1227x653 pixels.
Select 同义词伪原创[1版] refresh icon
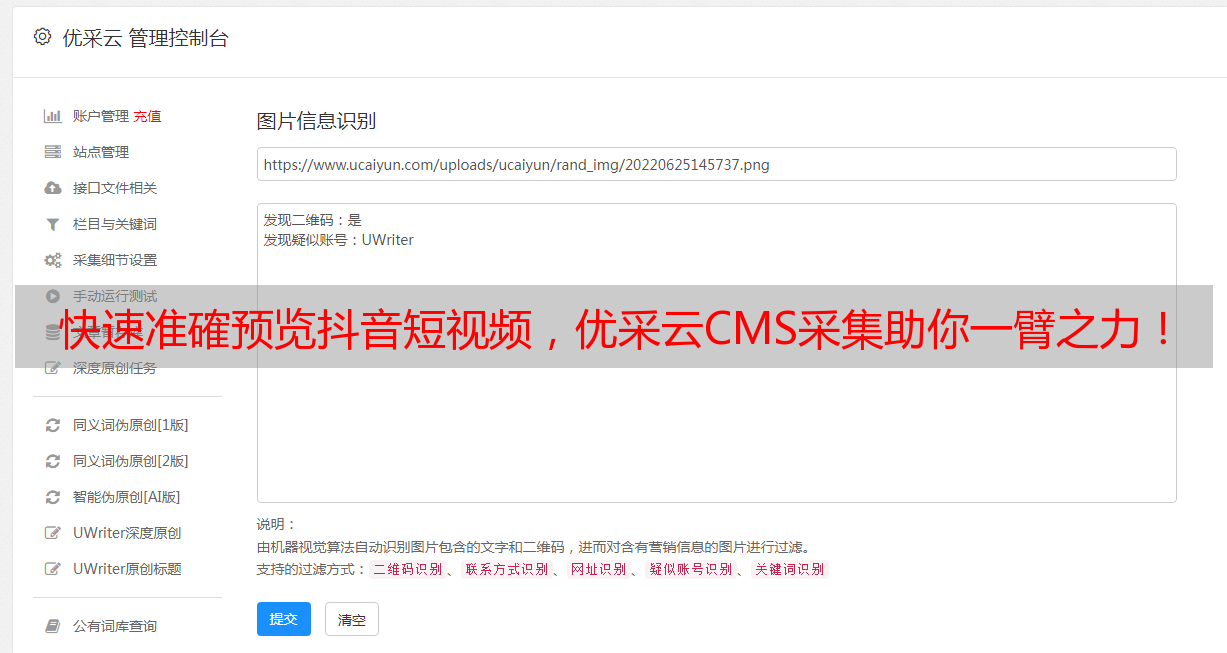[x=53, y=425]
